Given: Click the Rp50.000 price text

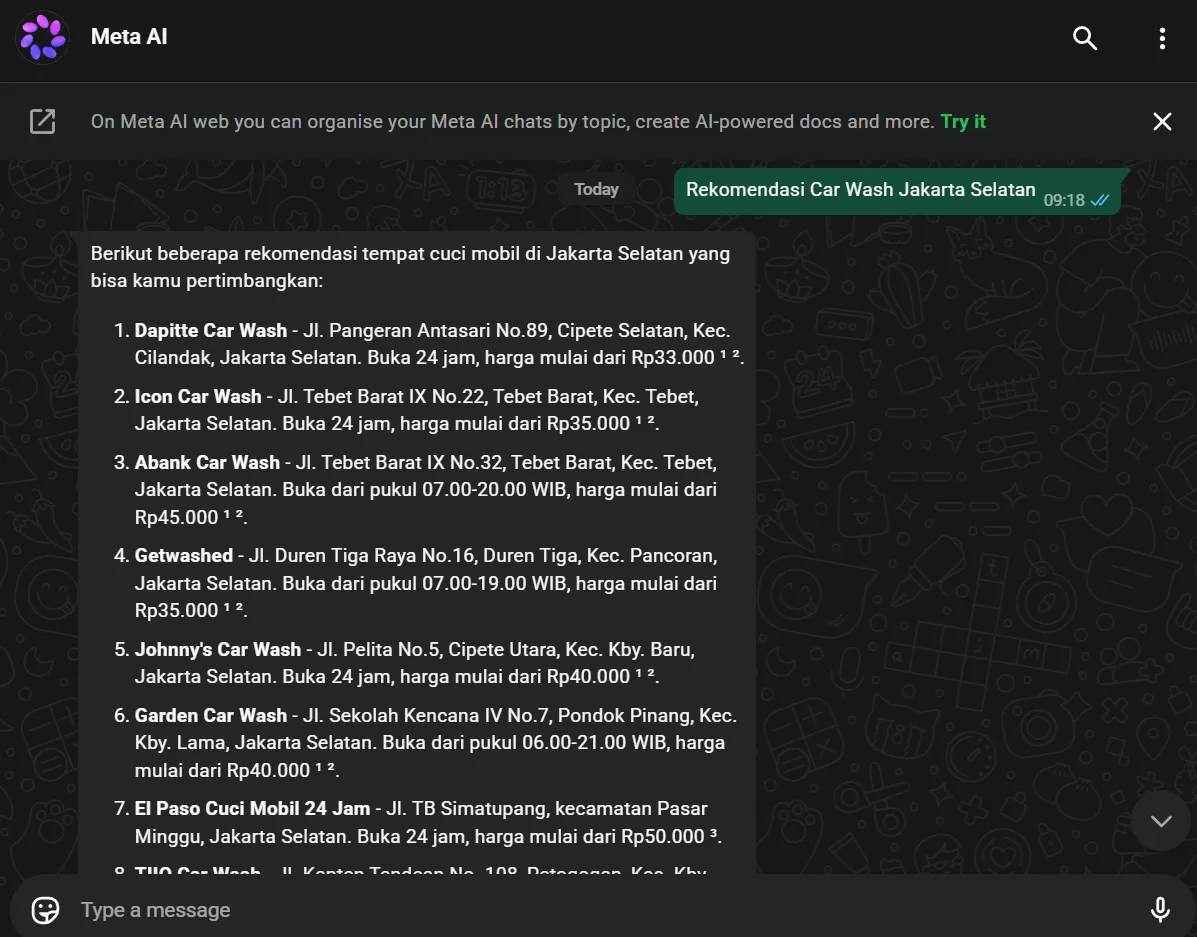Looking at the screenshot, I should pos(663,836).
